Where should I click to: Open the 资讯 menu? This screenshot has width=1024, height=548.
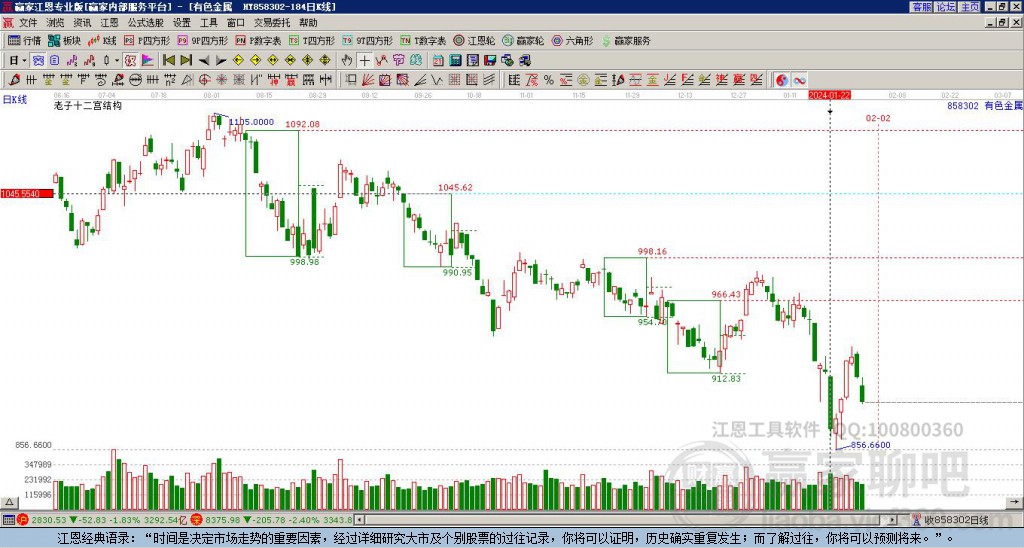coord(82,23)
